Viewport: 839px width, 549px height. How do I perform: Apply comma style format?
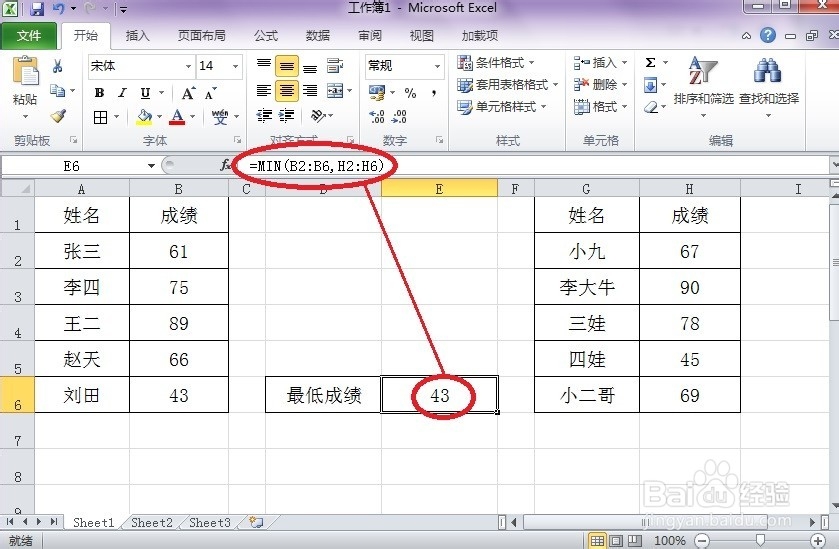(434, 93)
